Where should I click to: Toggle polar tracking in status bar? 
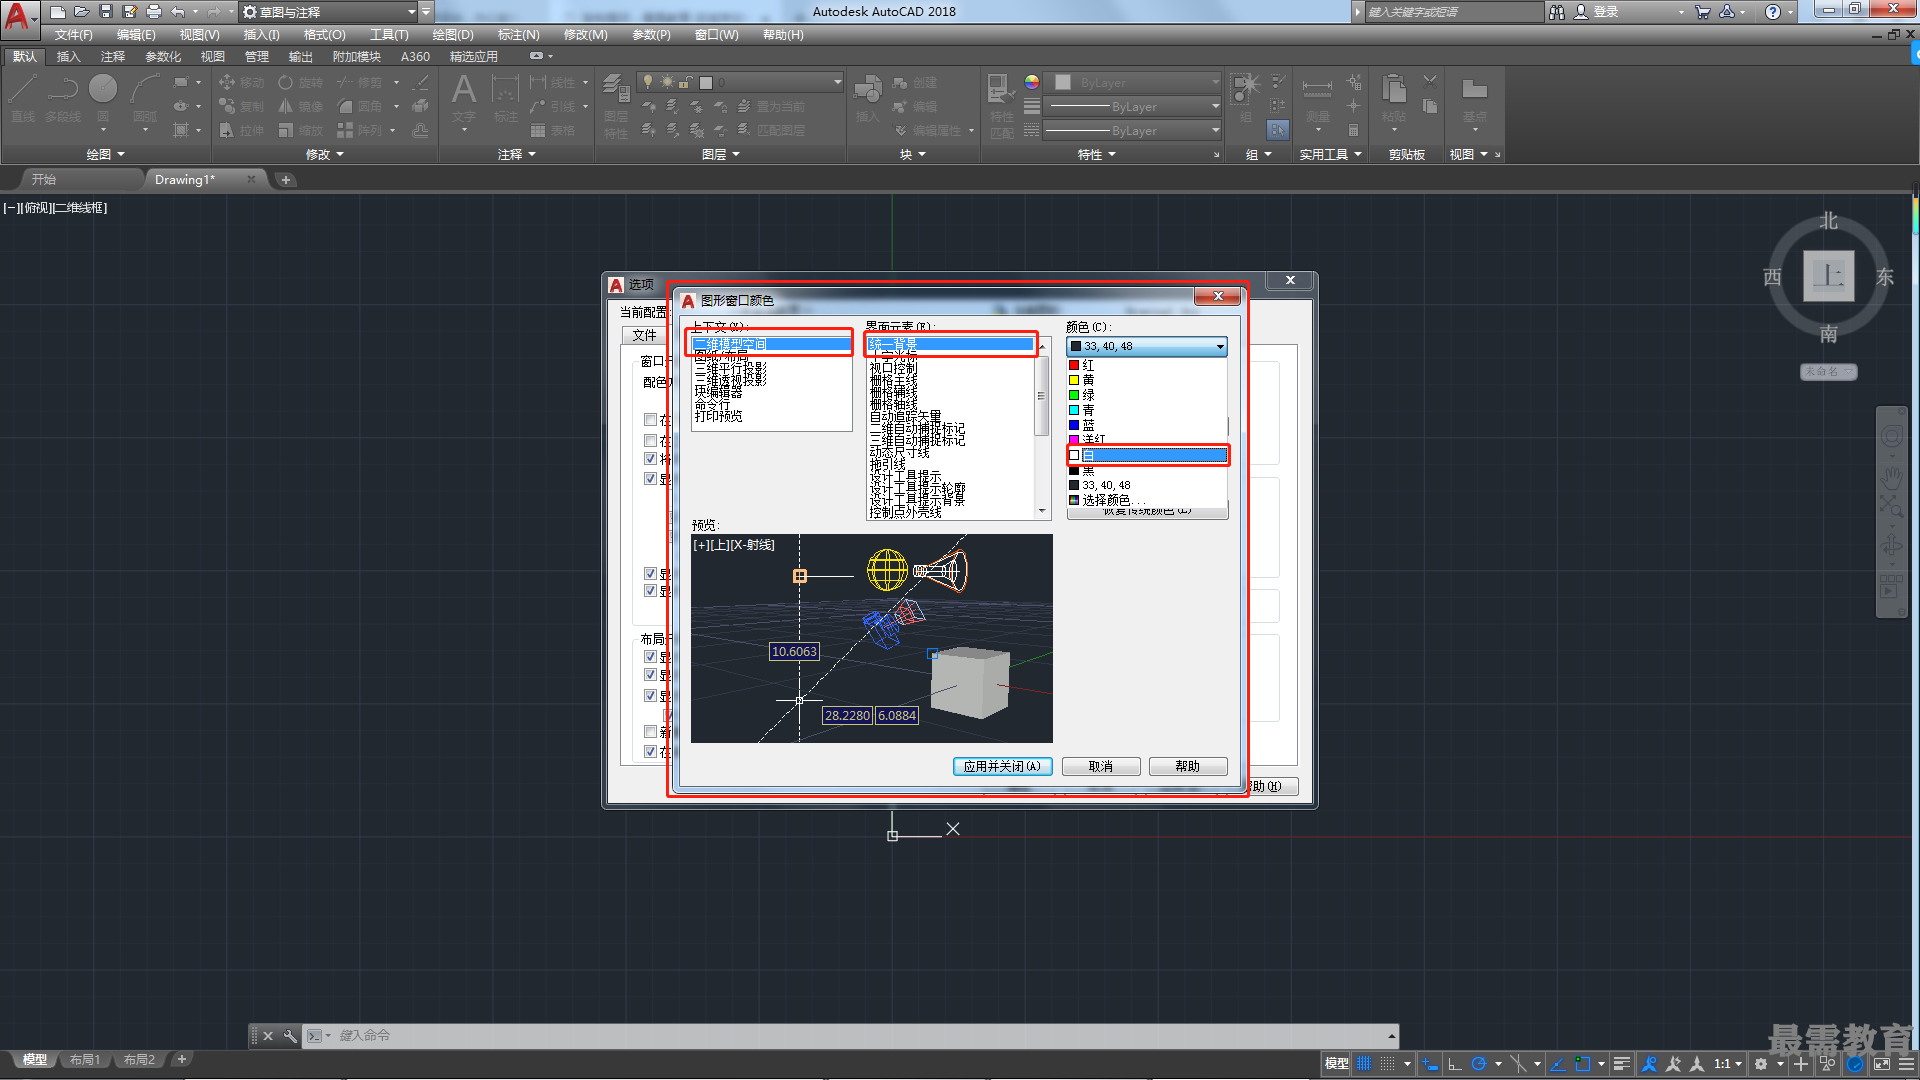(x=1479, y=1064)
